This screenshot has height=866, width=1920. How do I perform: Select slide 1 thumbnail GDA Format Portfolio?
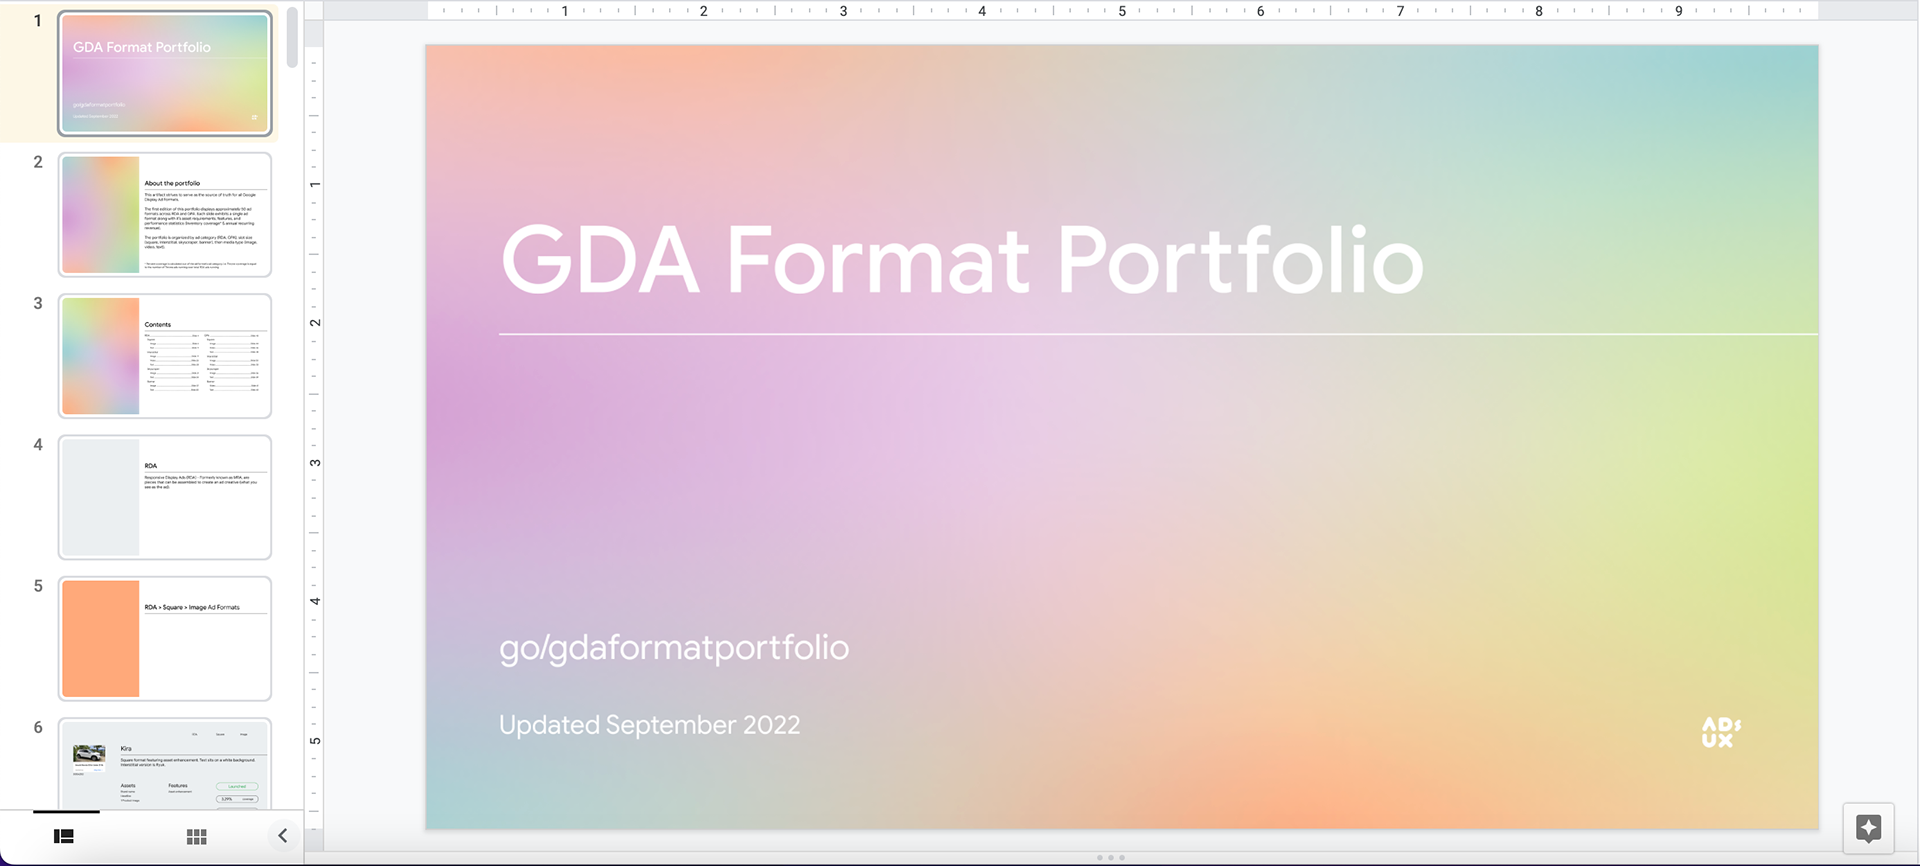click(x=165, y=73)
